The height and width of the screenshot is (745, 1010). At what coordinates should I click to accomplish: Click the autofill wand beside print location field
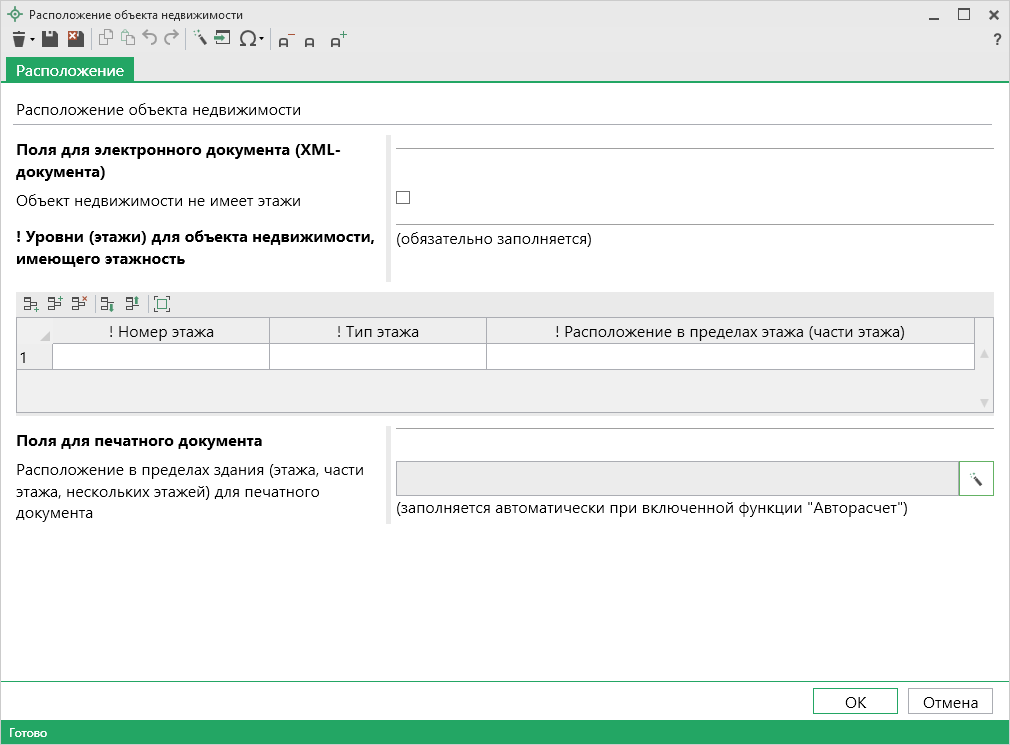[976, 479]
